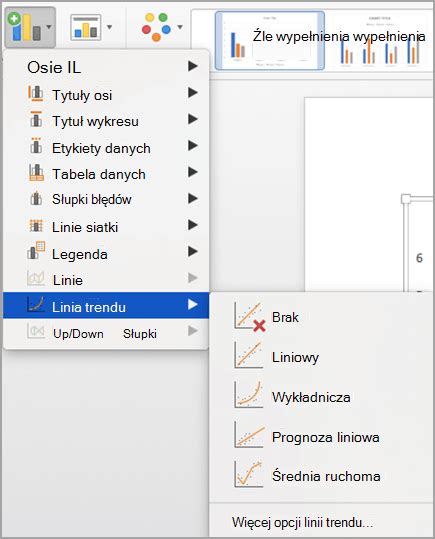Image resolution: width=435 pixels, height=539 pixels.
Task: Open Etykiety danych menu entry
Action: [106, 148]
